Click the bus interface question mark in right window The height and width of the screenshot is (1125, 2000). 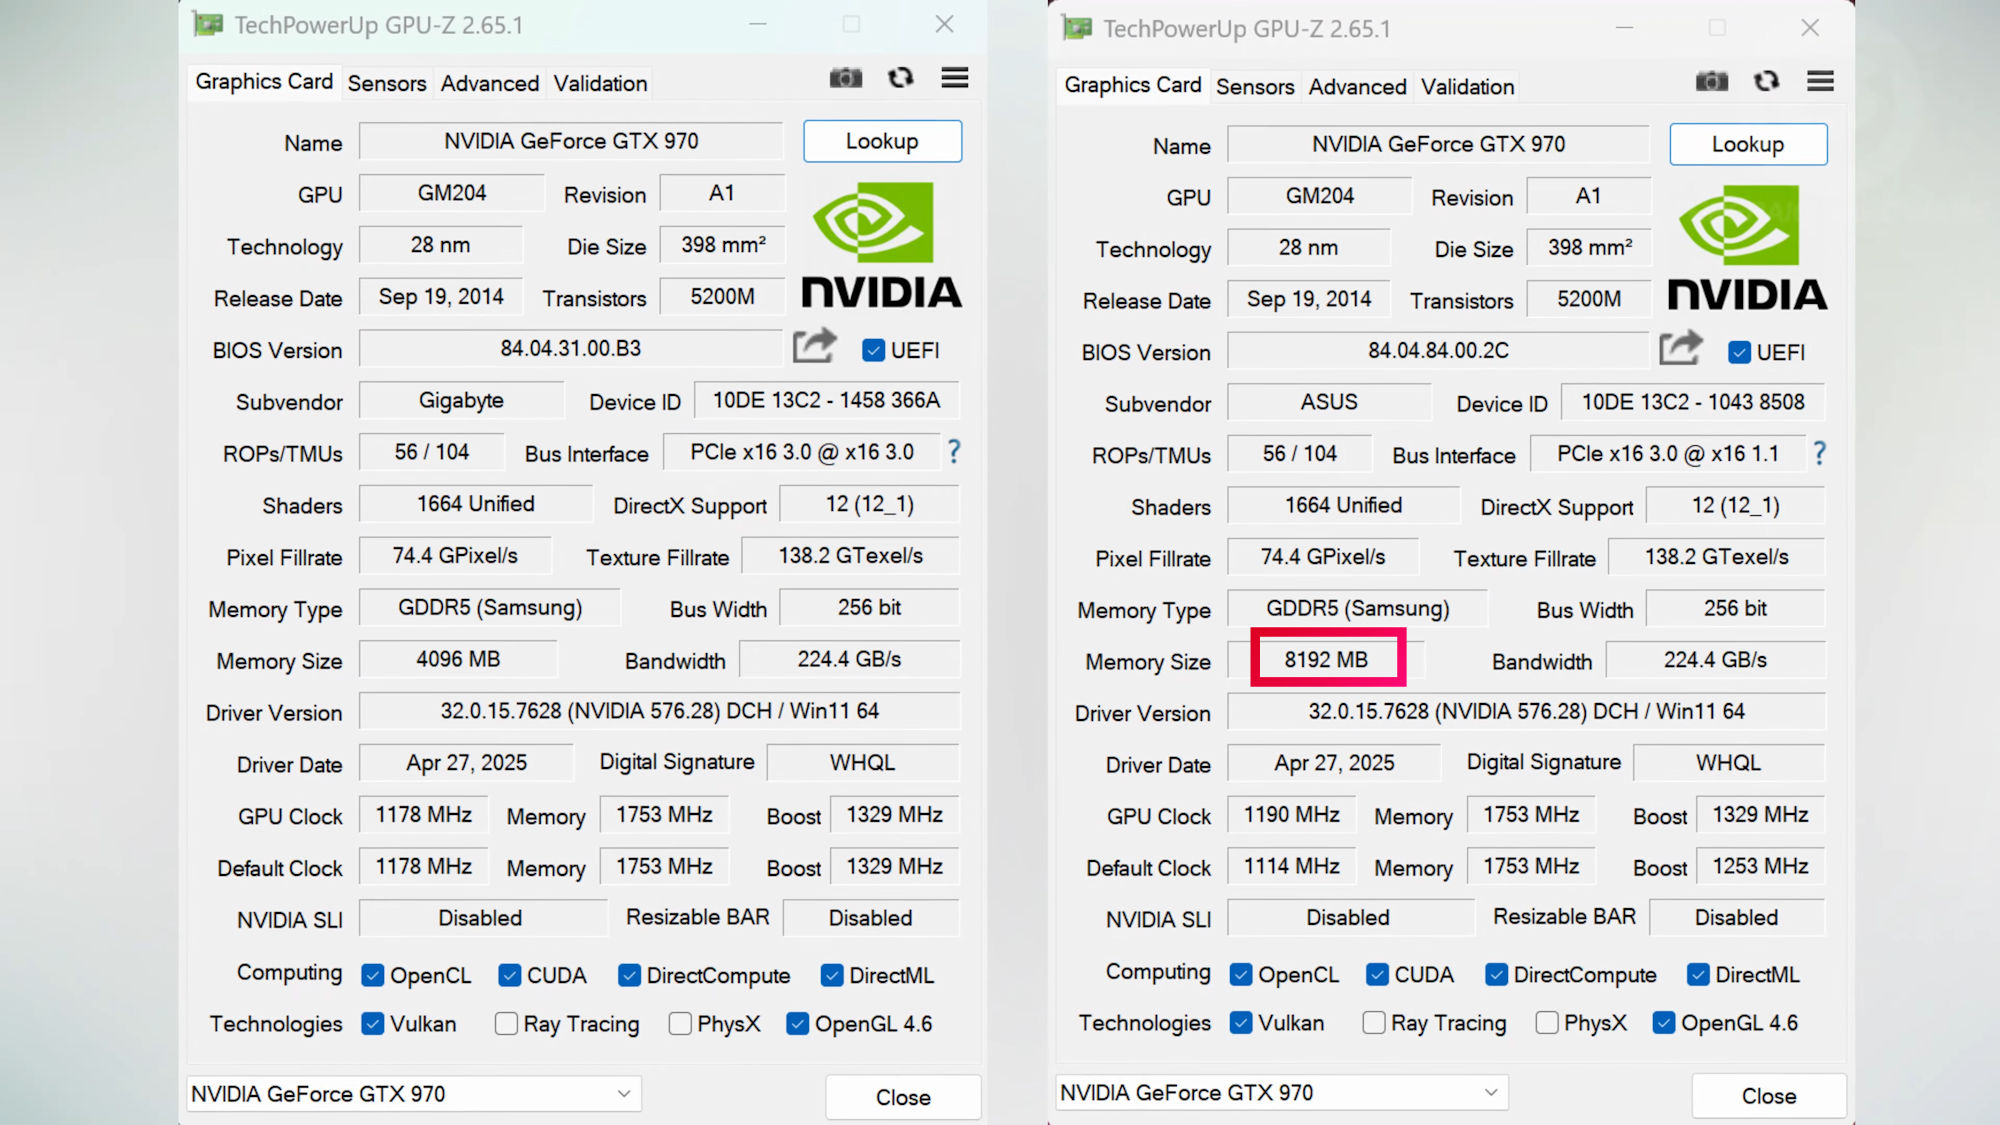[1820, 454]
